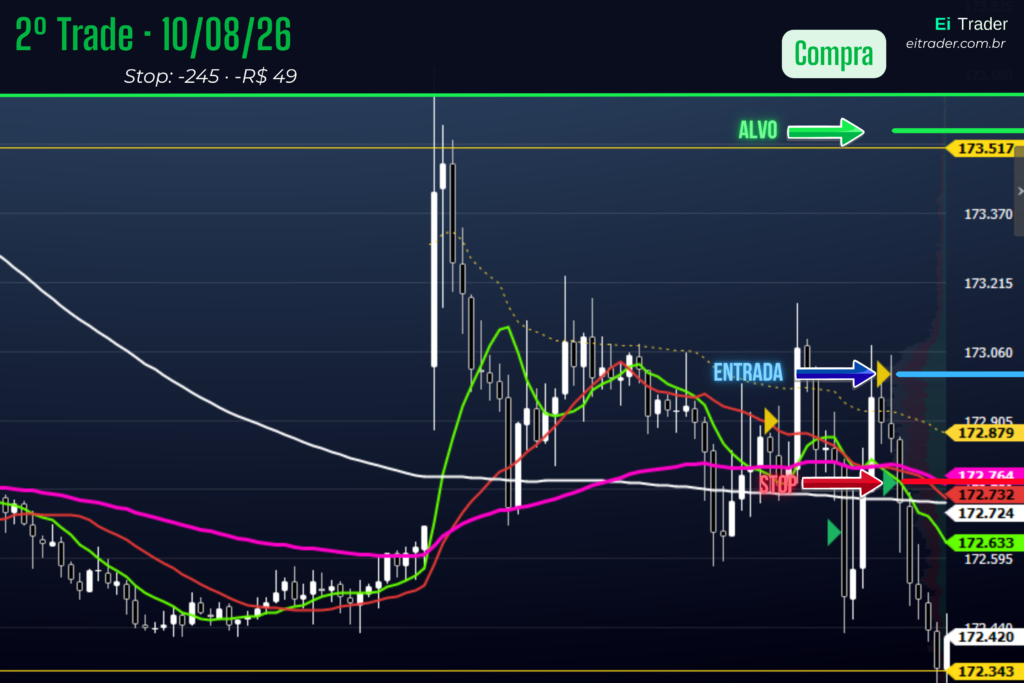The image size is (1024, 683).
Task: Click the red STOP arrow
Action: [842, 484]
